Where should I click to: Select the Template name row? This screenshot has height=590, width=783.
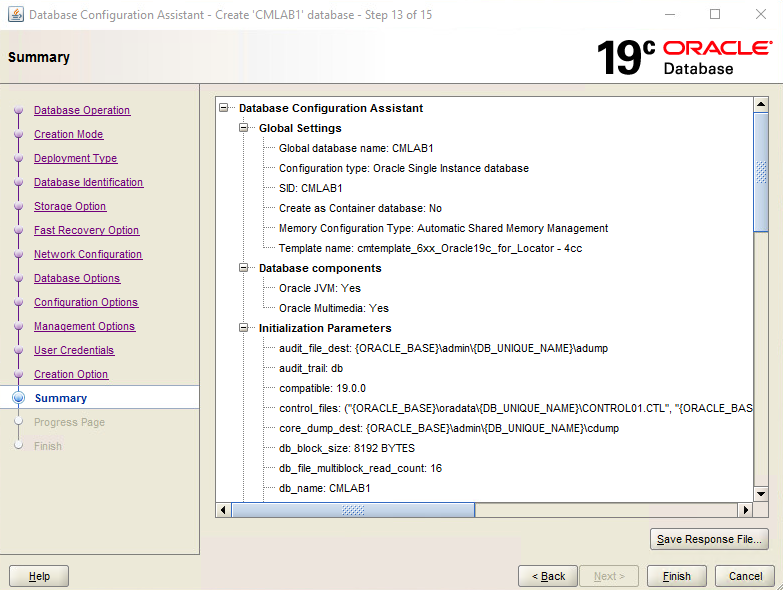tap(430, 248)
